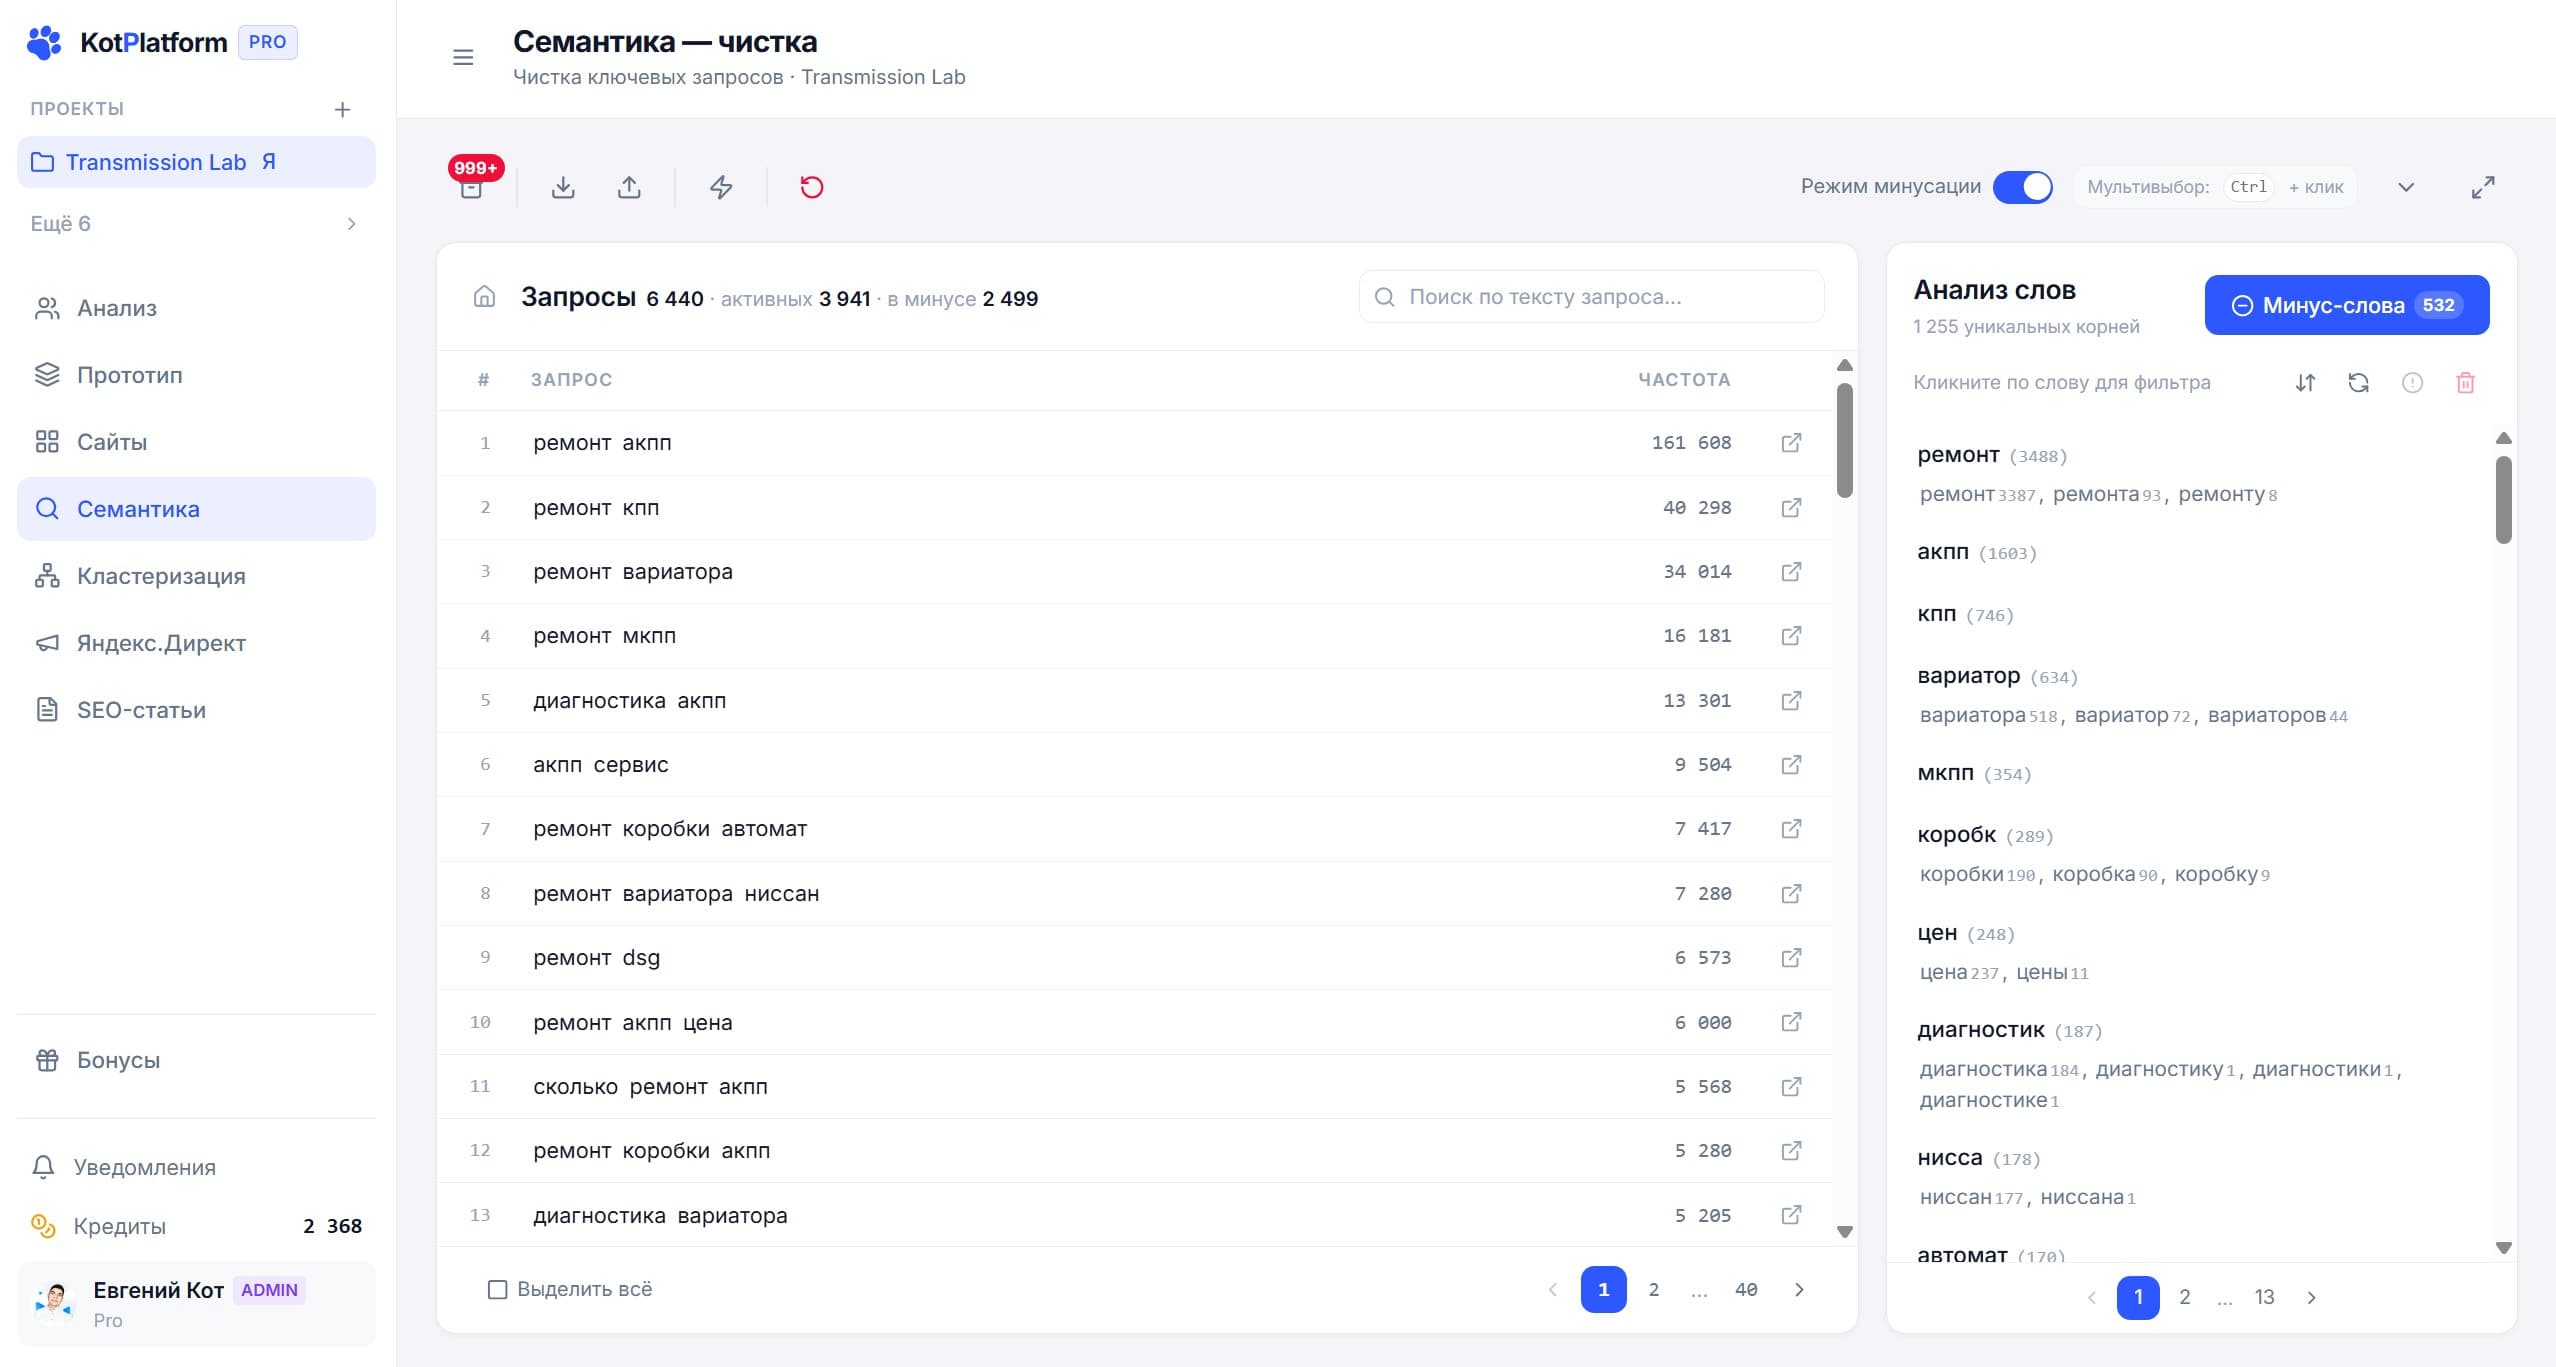This screenshot has height=1367, width=2556.
Task: Toggle fullscreen expand arrows icon
Action: (2483, 187)
